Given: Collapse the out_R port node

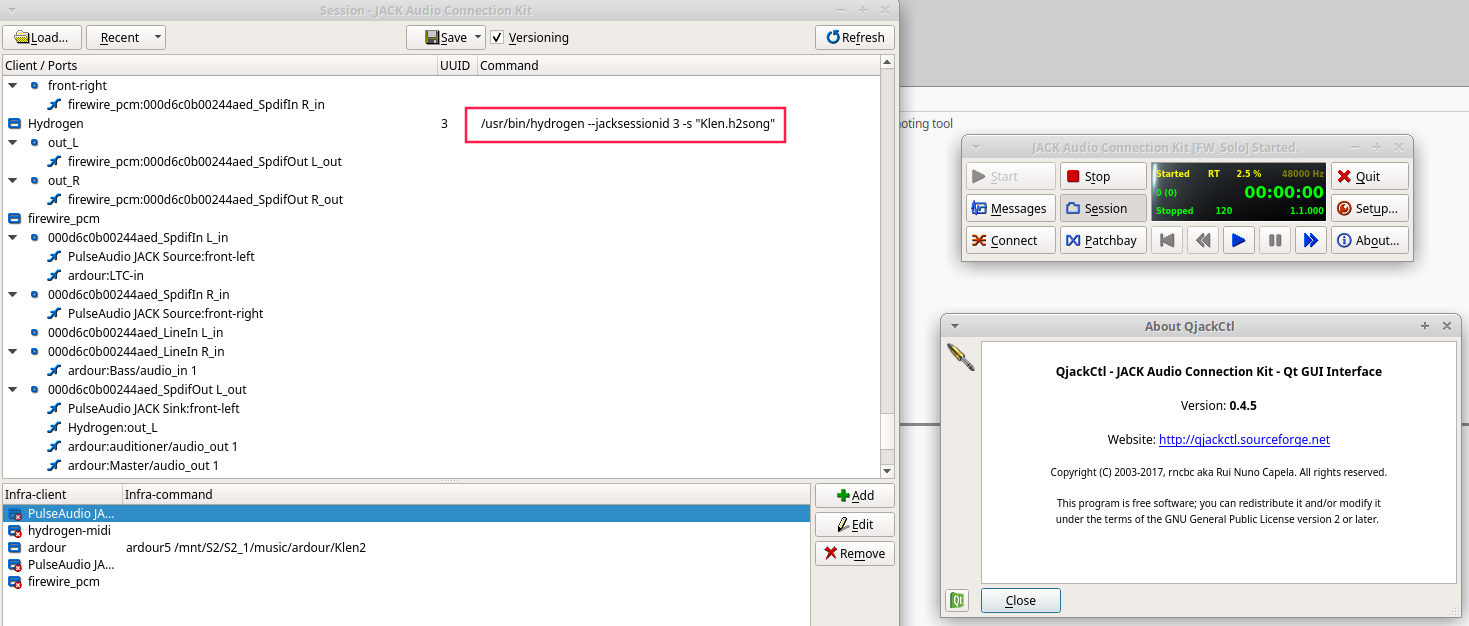Looking at the screenshot, I should click(14, 181).
